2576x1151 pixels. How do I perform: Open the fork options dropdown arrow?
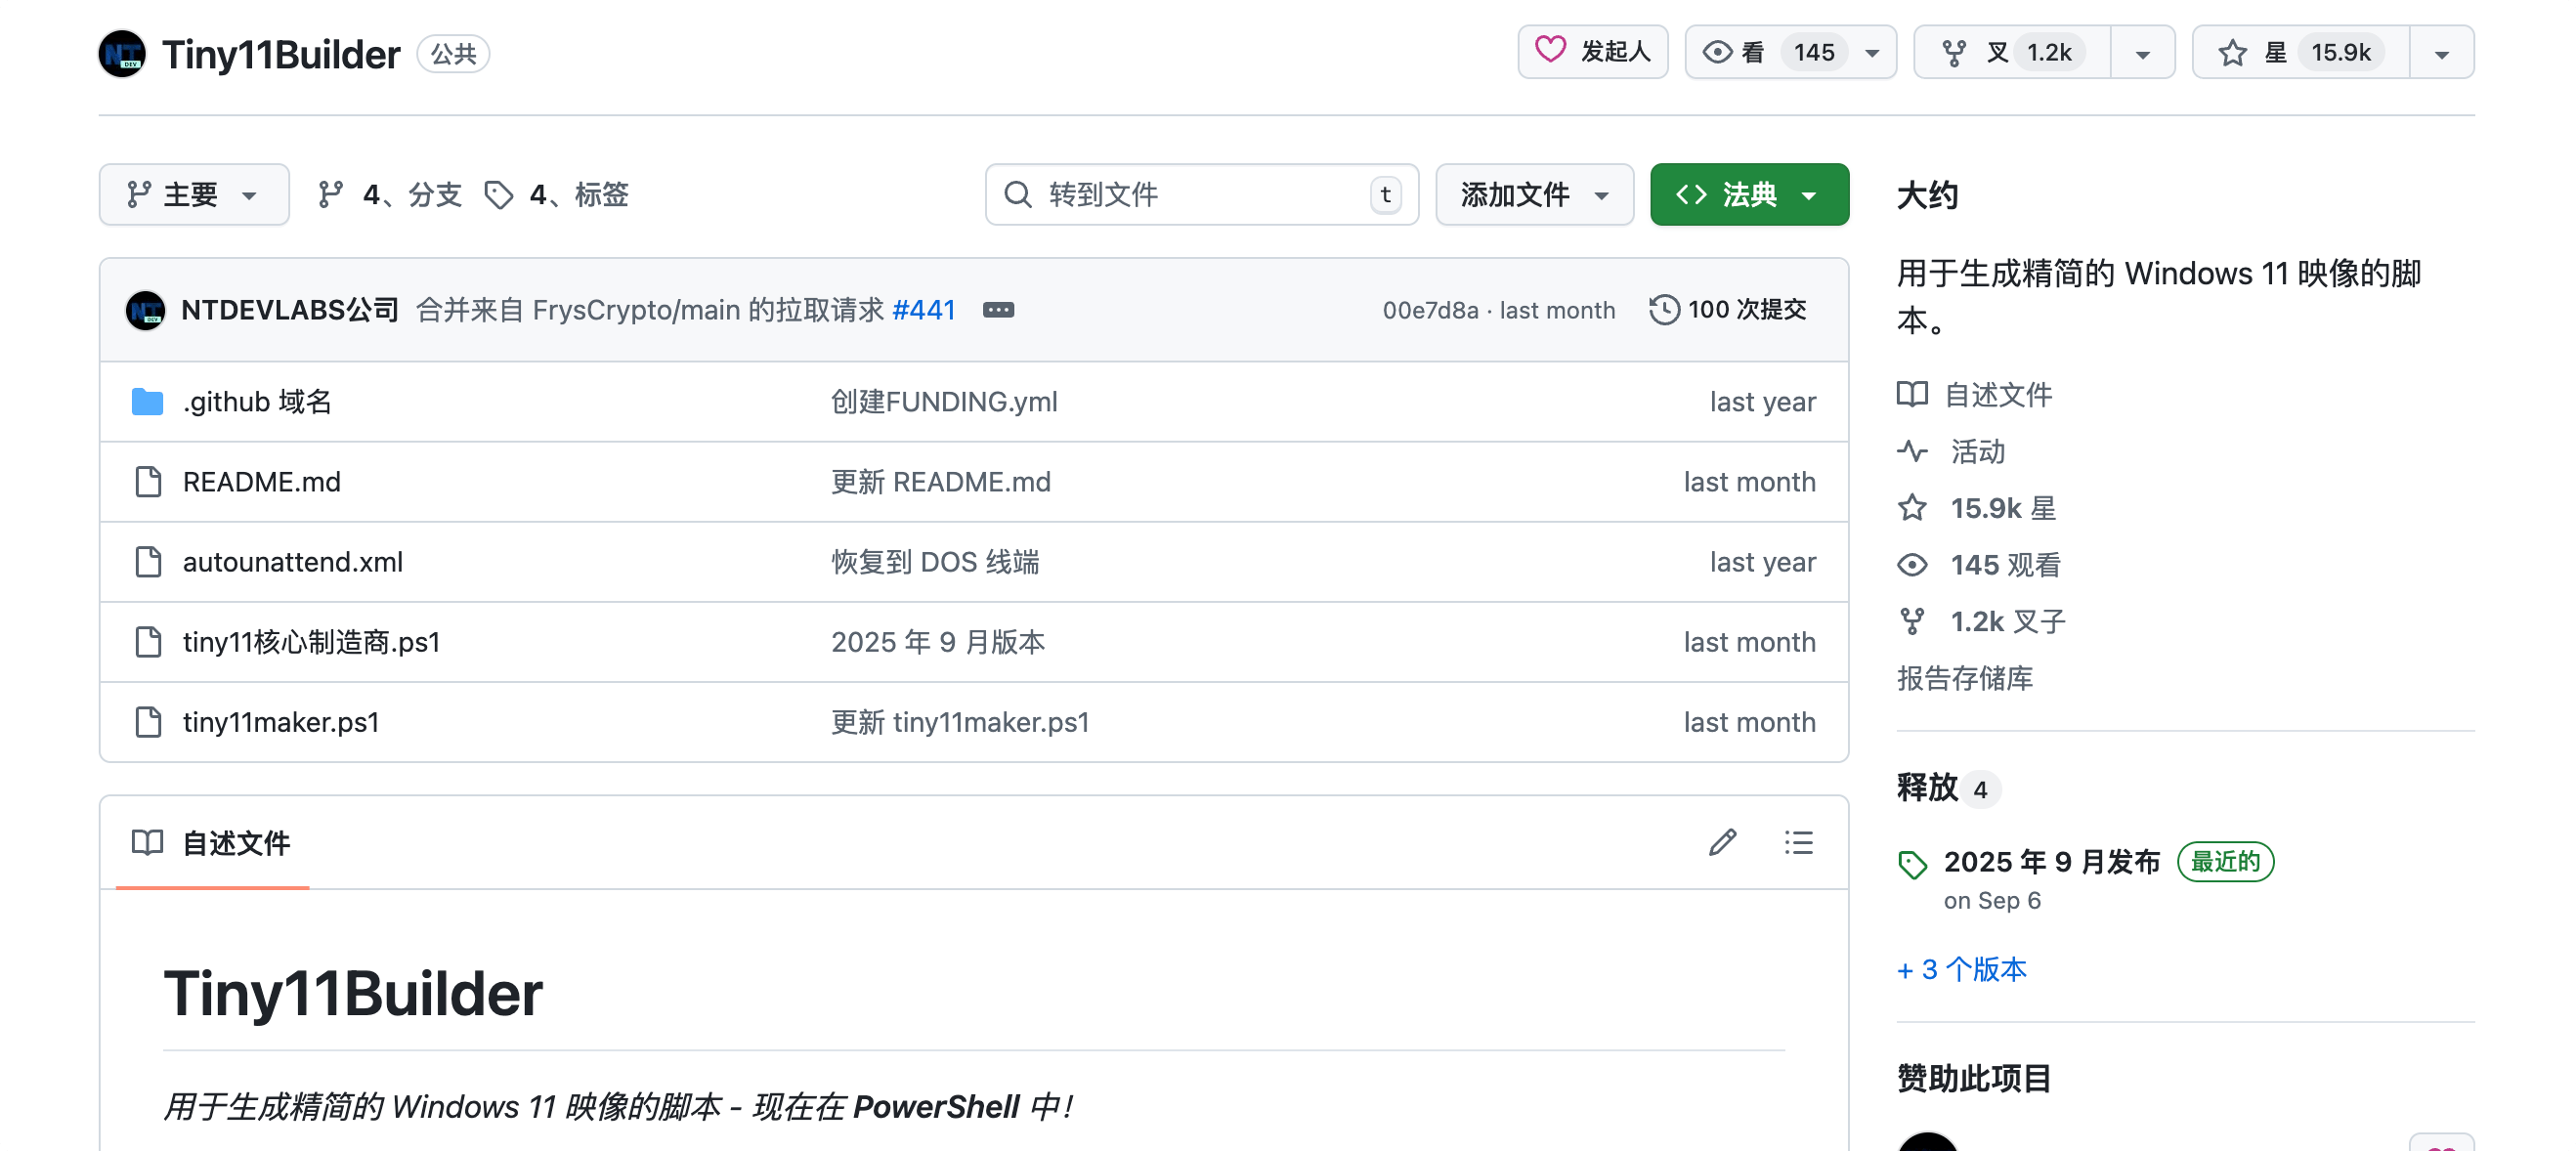[x=2142, y=53]
